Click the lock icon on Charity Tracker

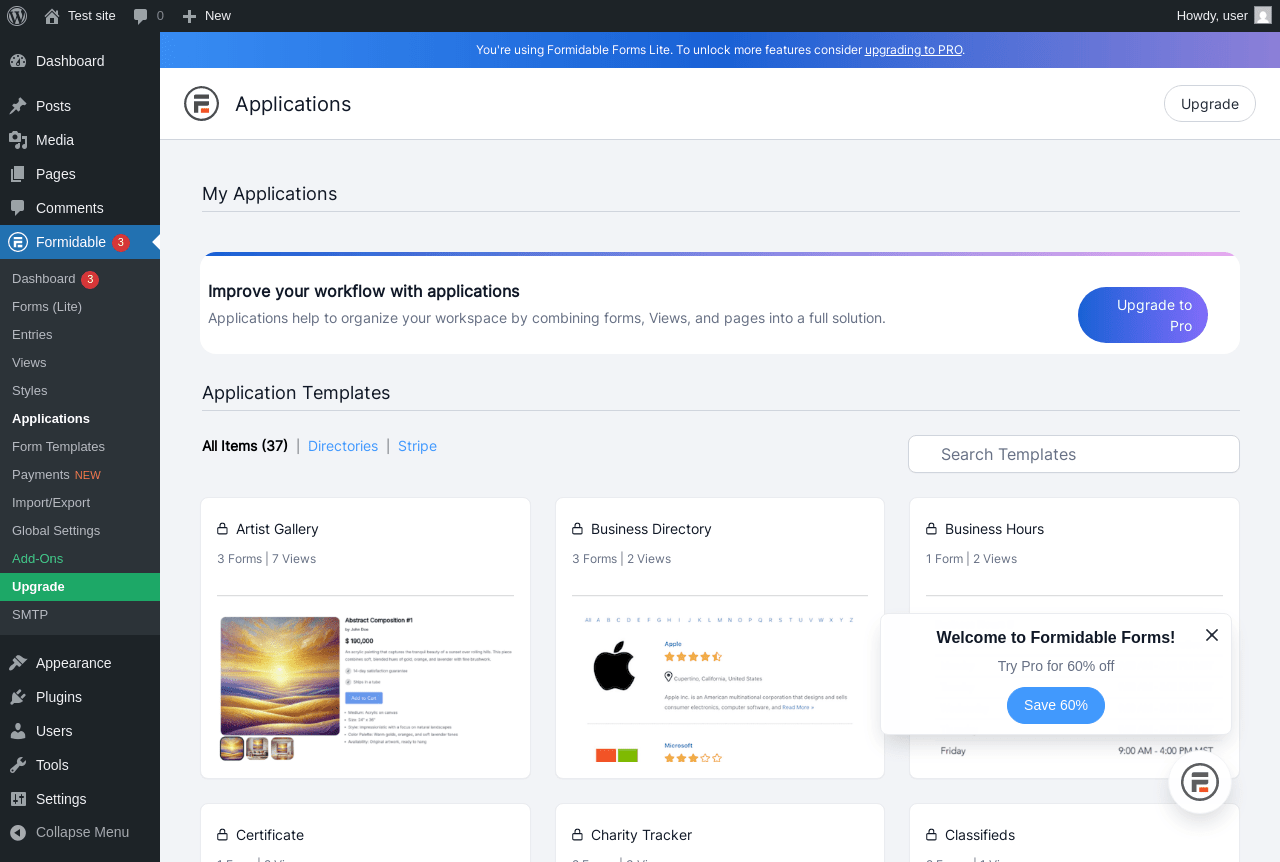[577, 834]
